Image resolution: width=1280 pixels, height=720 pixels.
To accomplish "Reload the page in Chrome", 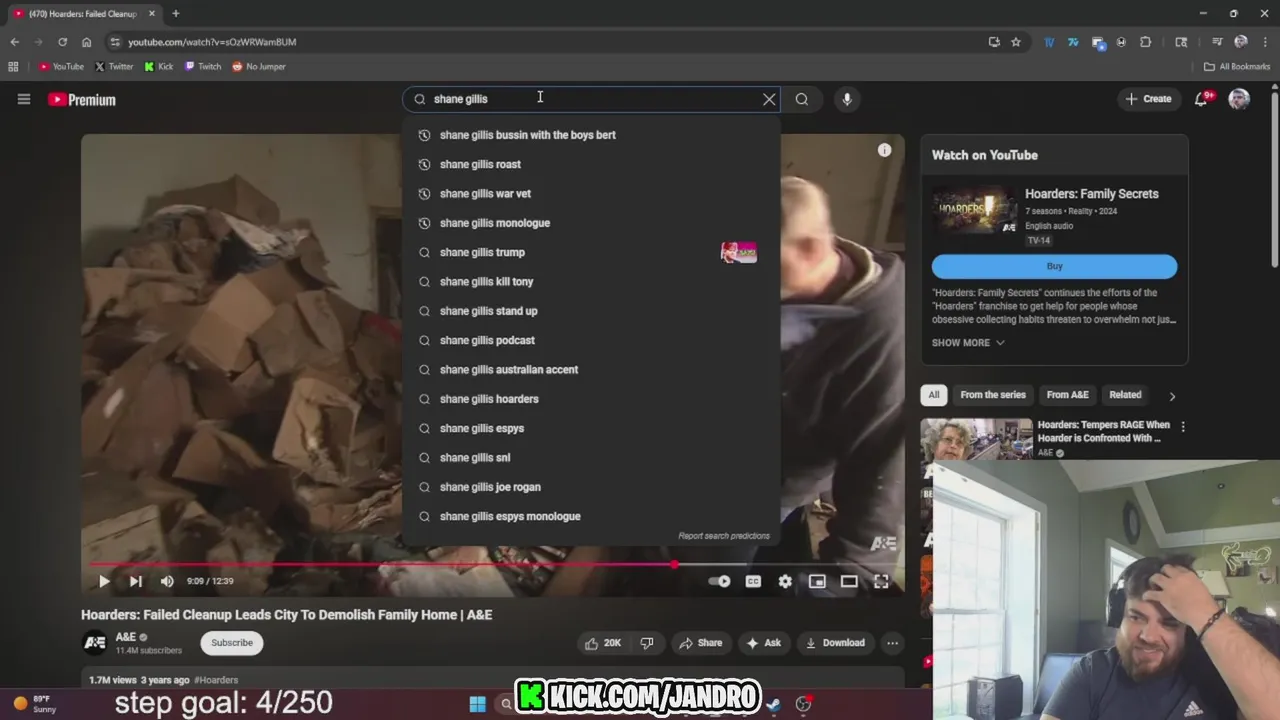I will [x=62, y=42].
